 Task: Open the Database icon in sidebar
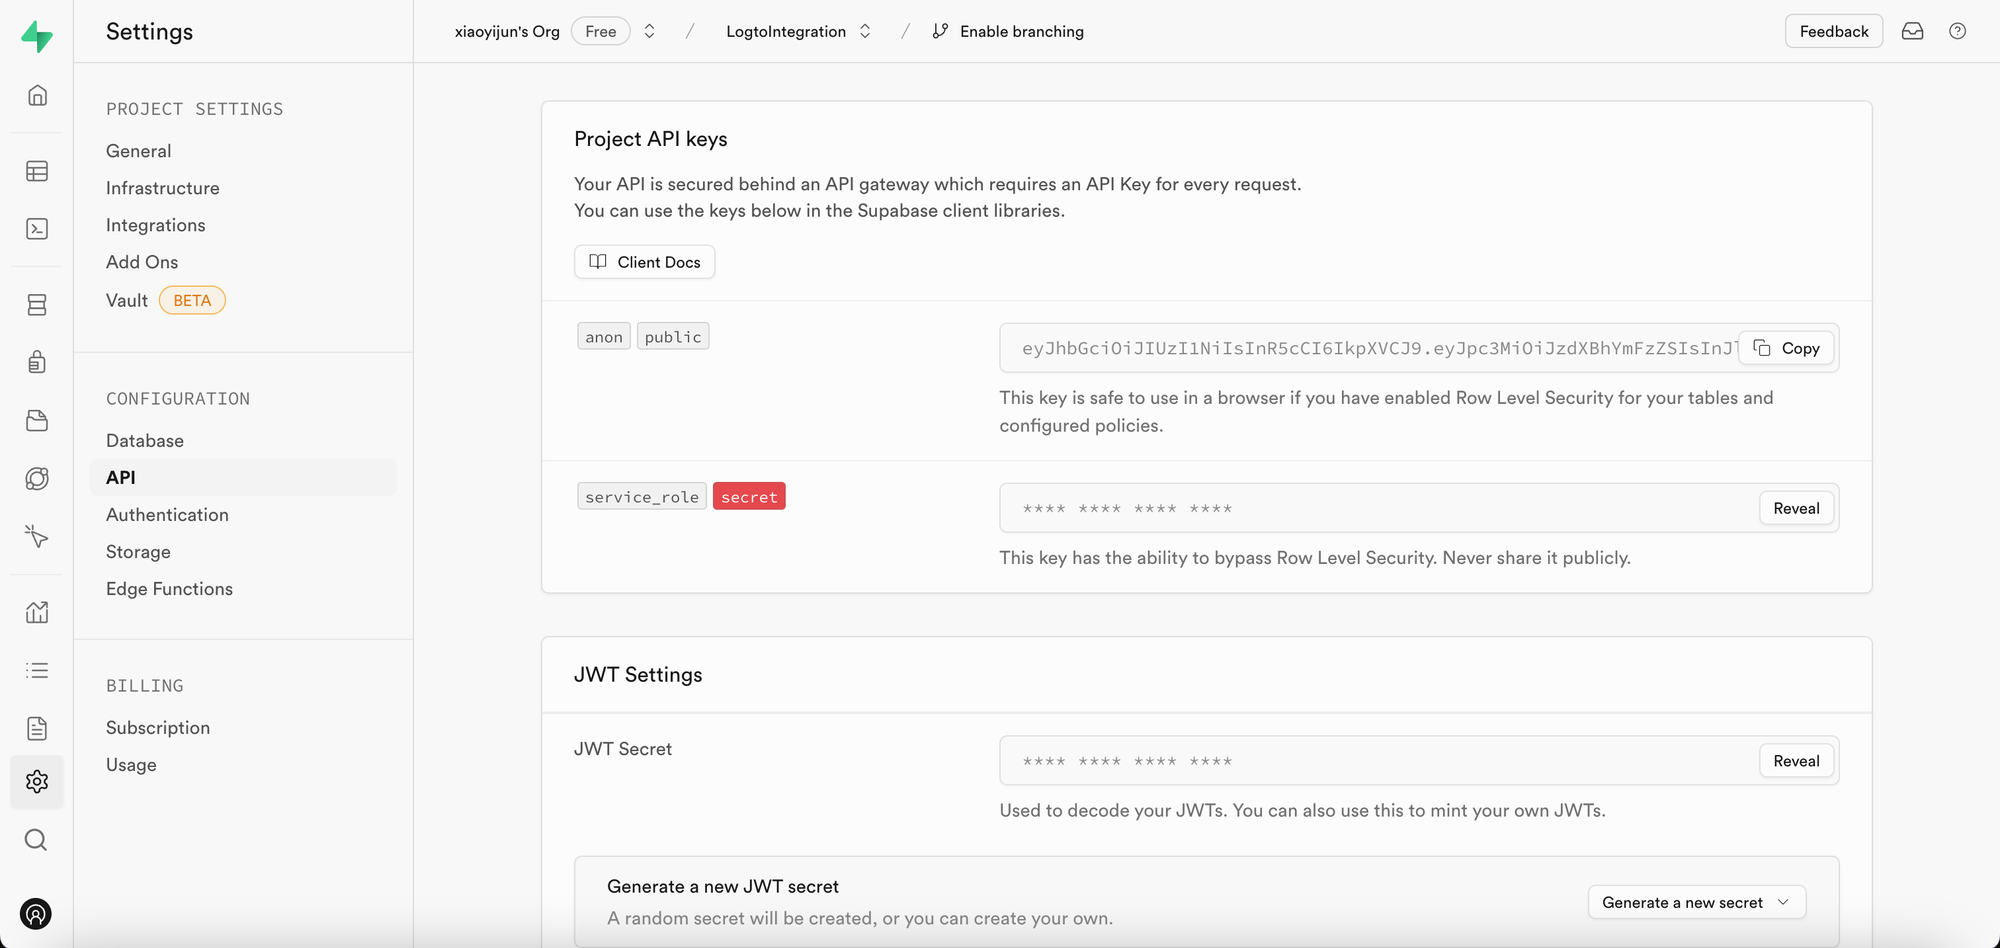pos(37,305)
